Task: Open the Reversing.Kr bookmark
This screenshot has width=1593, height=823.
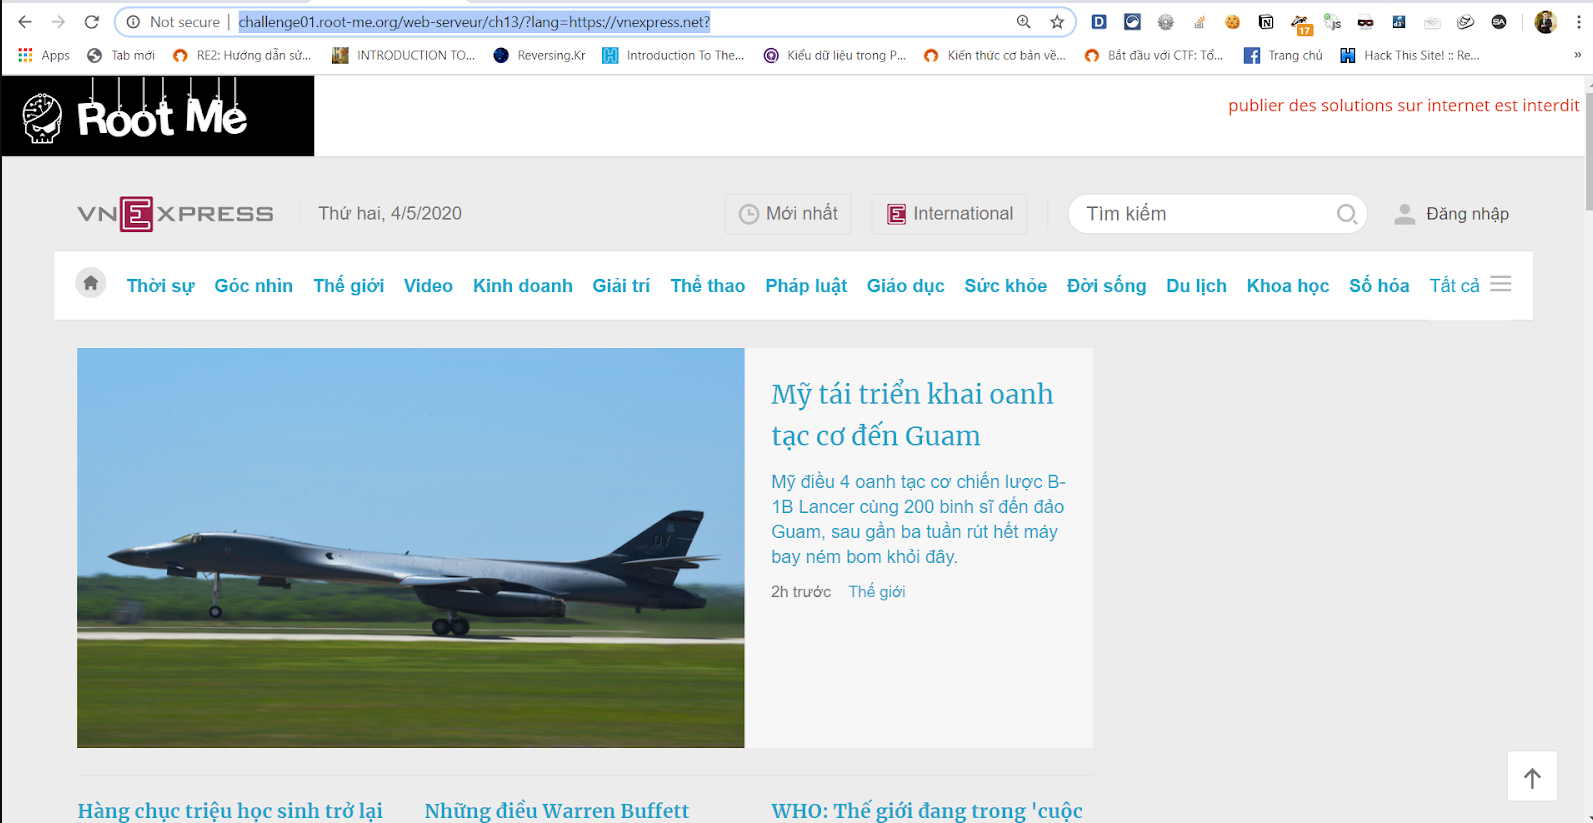Action: (540, 56)
